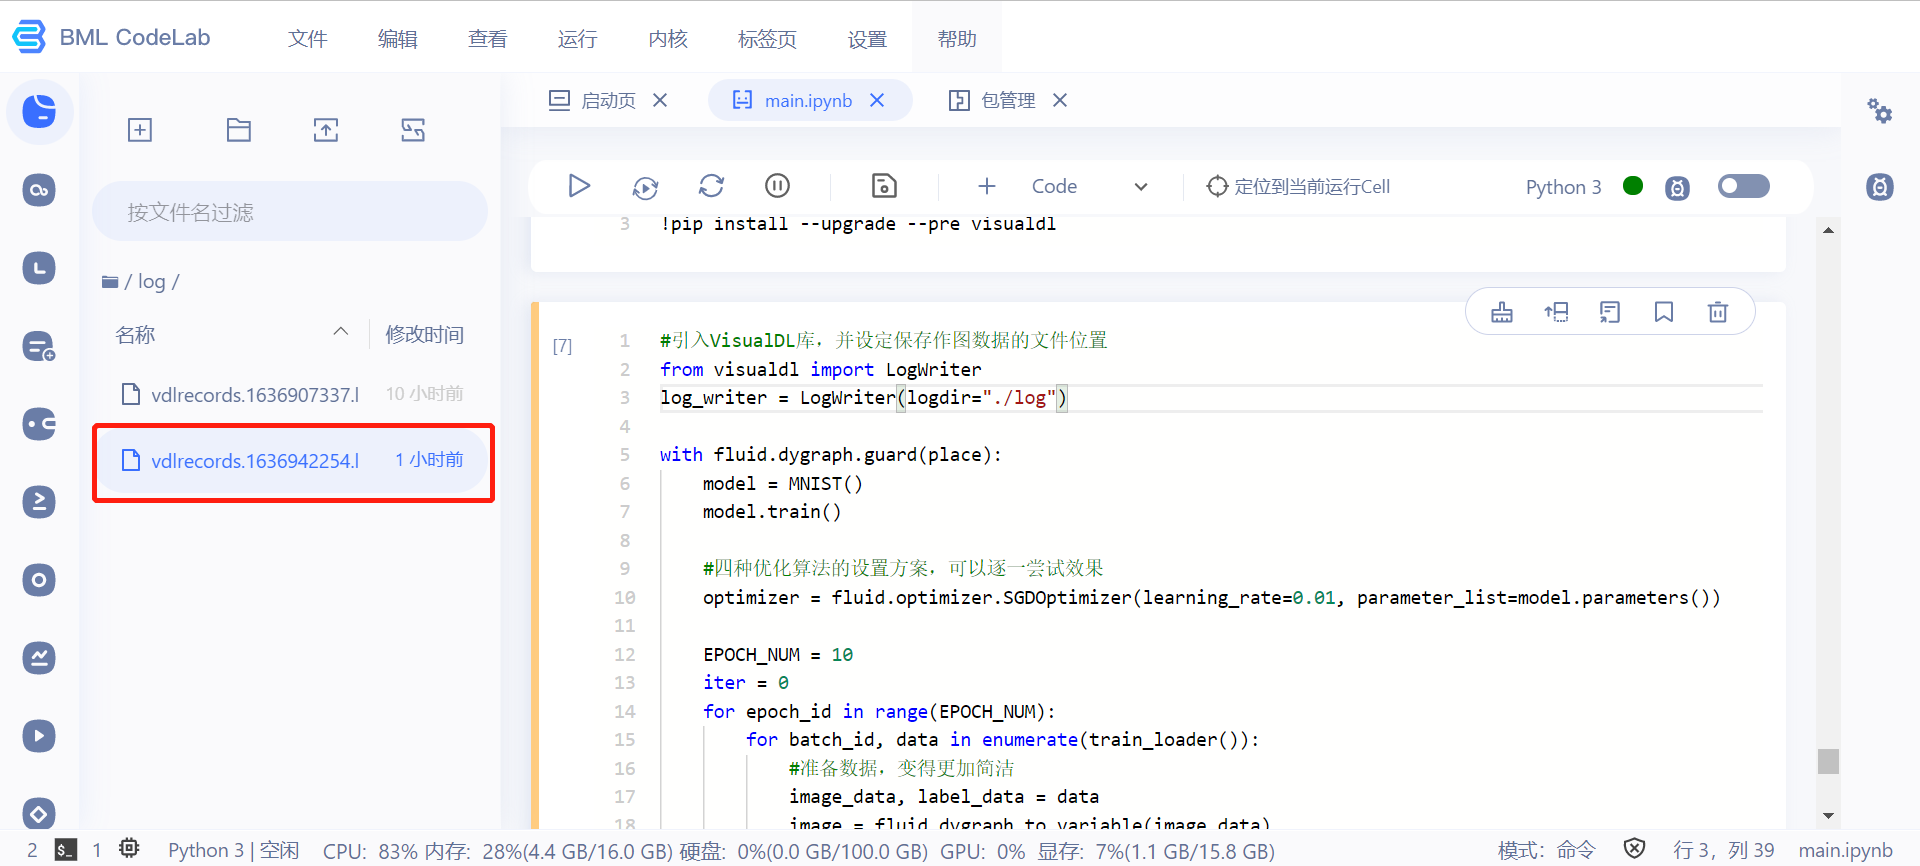The width and height of the screenshot is (1920, 866).
Task: Restart kernel and run all cells
Action: coord(646,187)
